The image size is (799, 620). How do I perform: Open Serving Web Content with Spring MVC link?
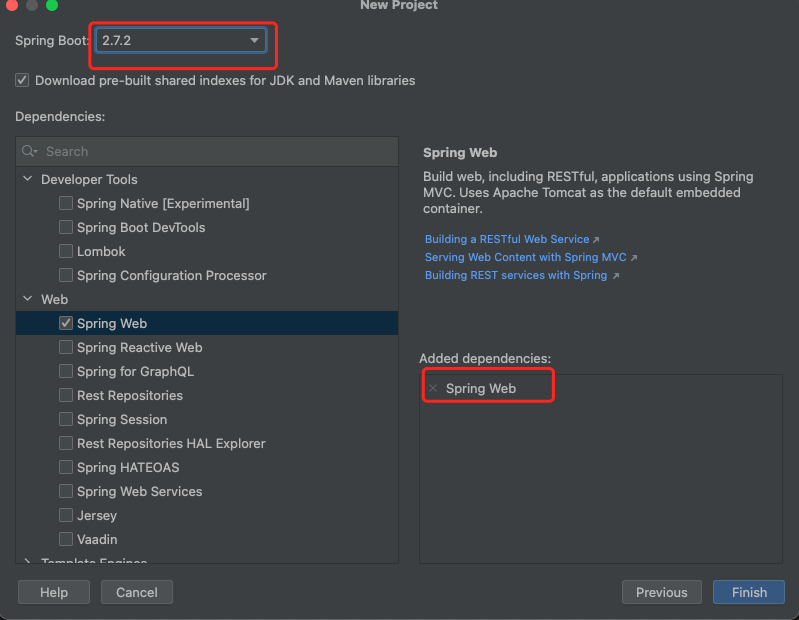tap(526, 258)
